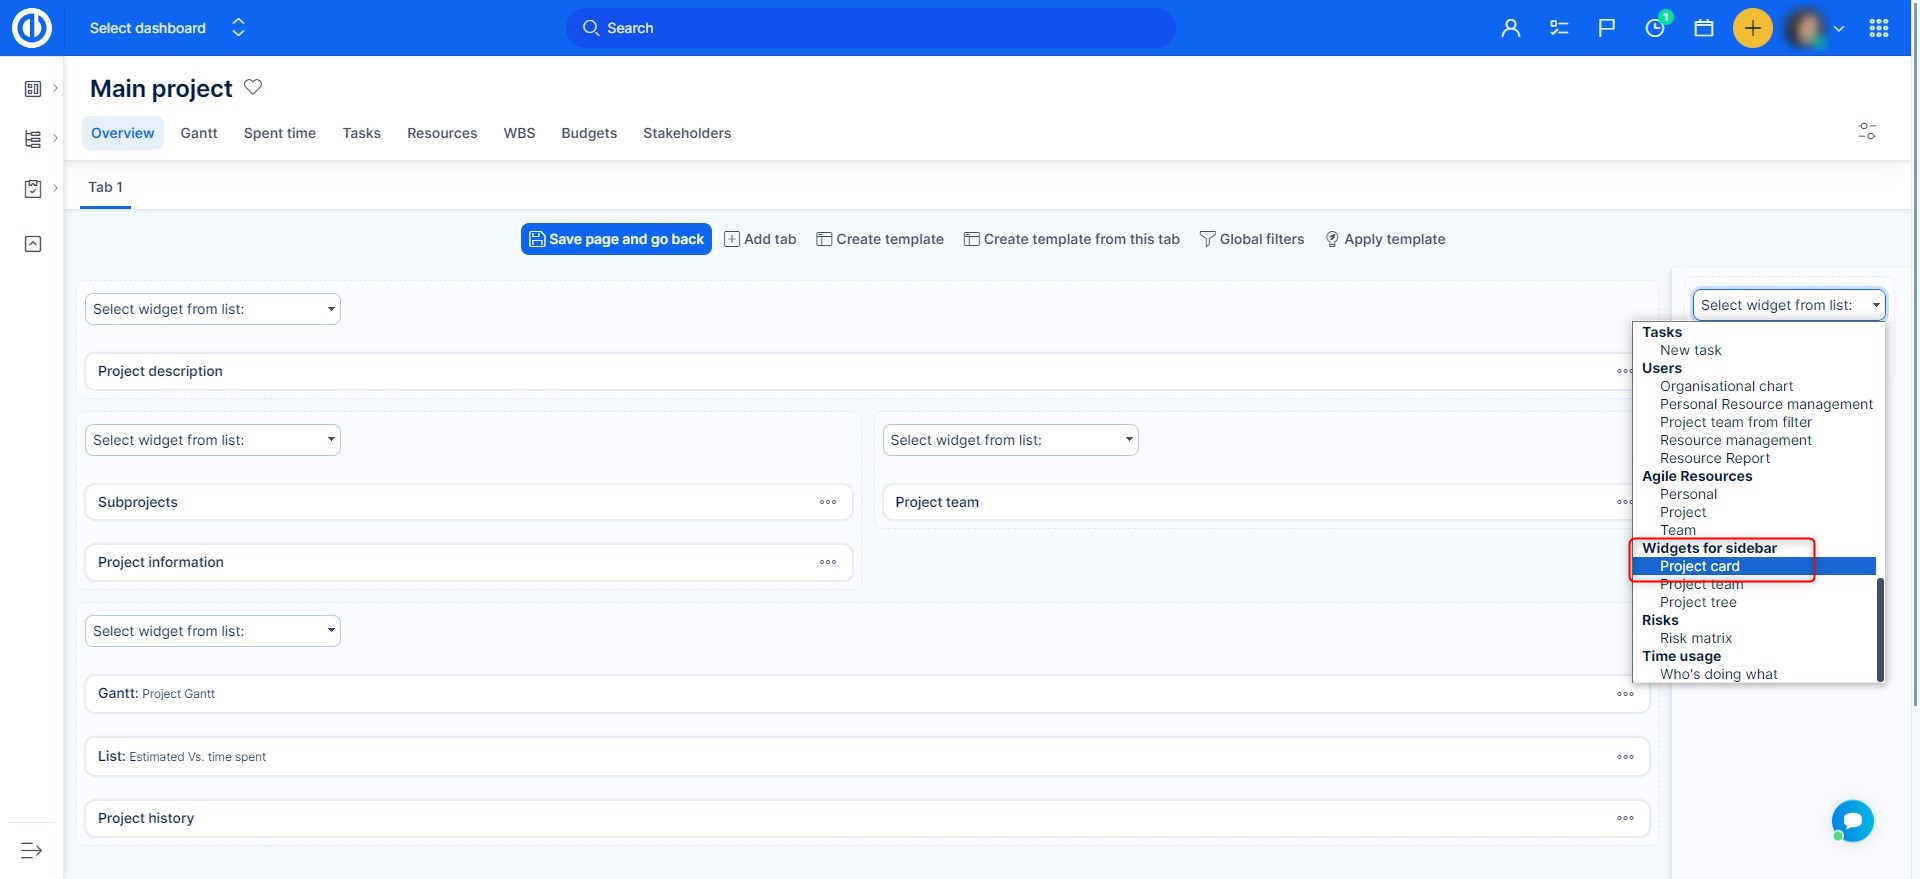Click the heart favorite icon beside Main project
The width and height of the screenshot is (1920, 879).
pos(253,87)
